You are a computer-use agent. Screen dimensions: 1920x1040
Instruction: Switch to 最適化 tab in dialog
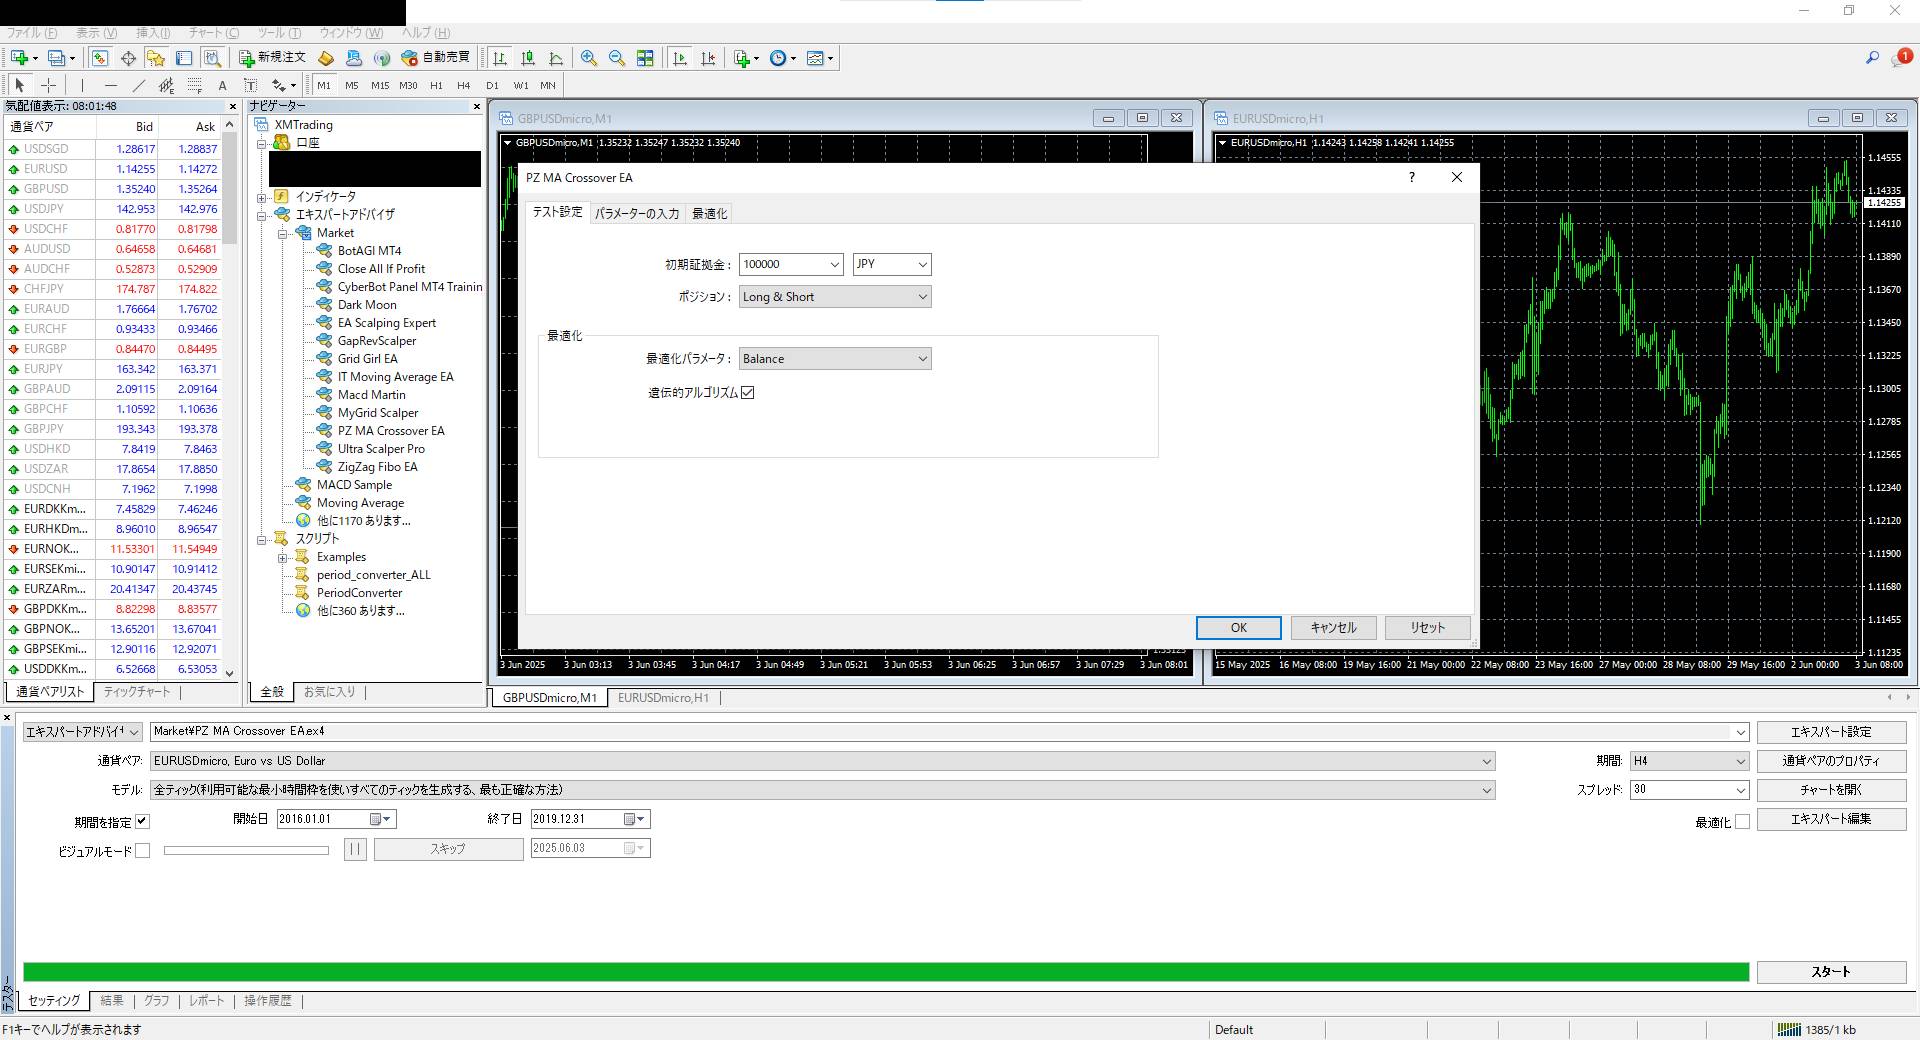coord(710,214)
